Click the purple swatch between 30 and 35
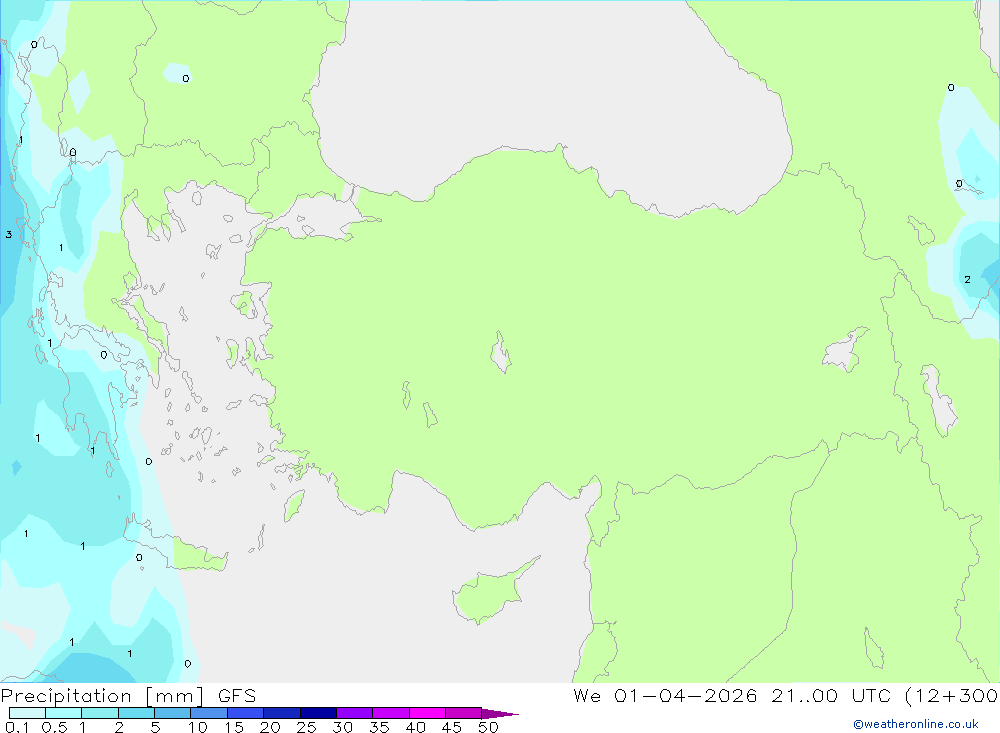The width and height of the screenshot is (1000, 733). [355, 713]
